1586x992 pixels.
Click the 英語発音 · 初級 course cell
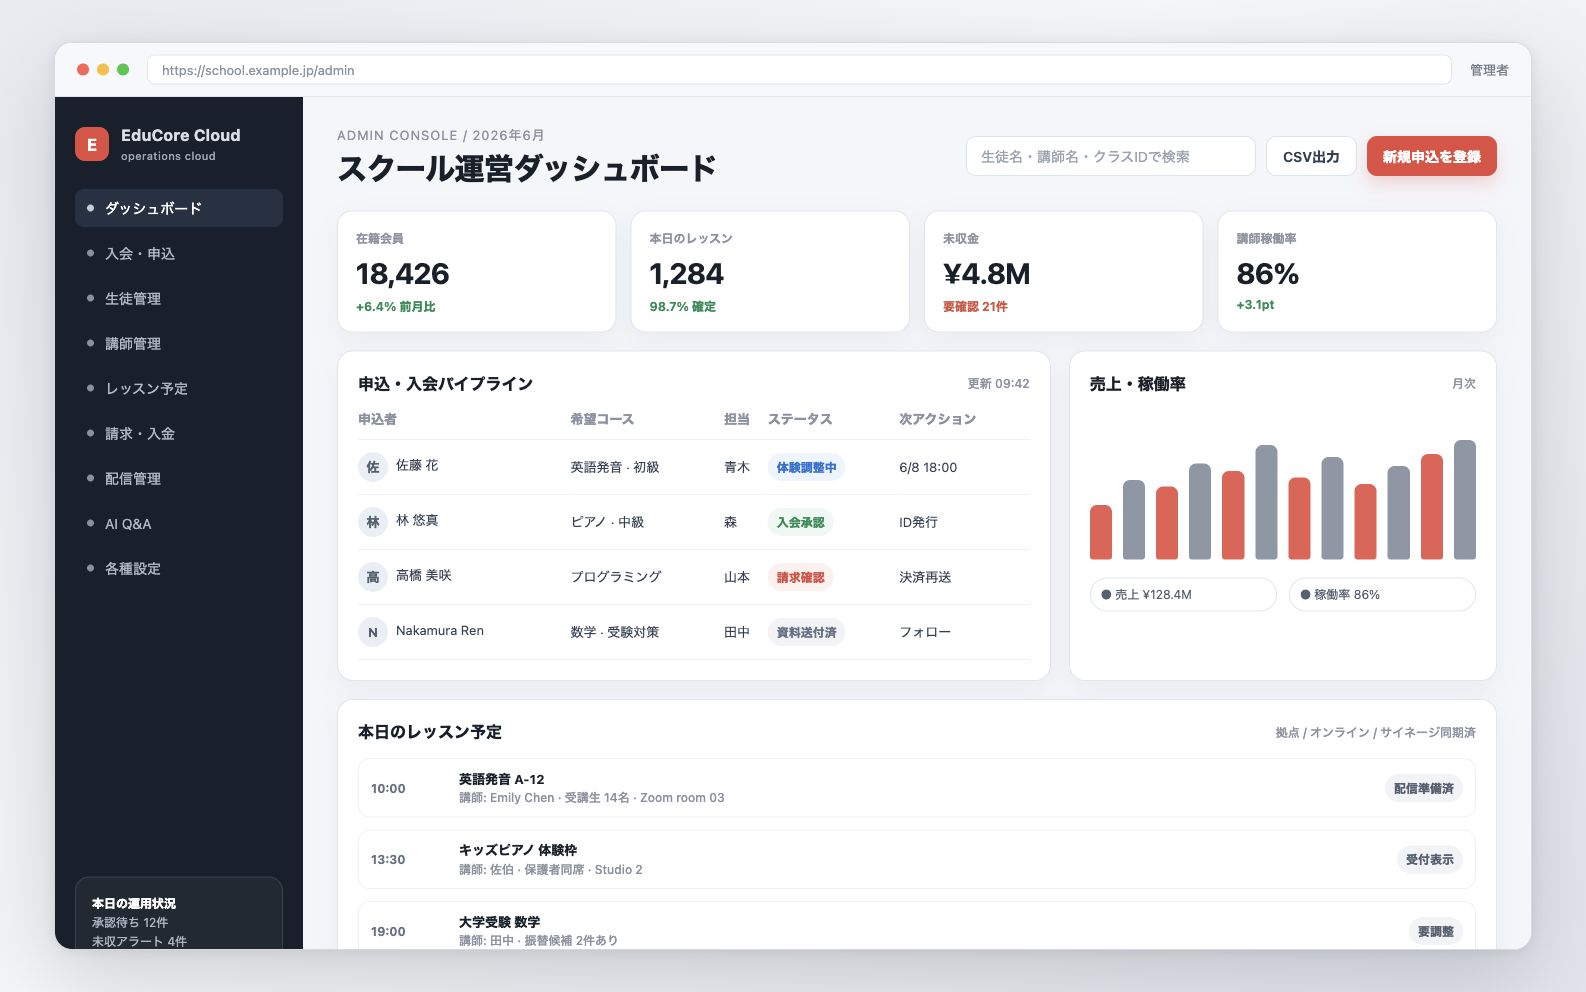[x=615, y=467]
